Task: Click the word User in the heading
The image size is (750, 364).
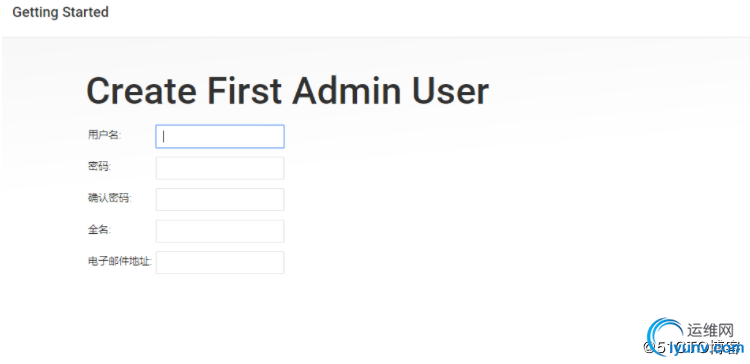Action: click(451, 91)
